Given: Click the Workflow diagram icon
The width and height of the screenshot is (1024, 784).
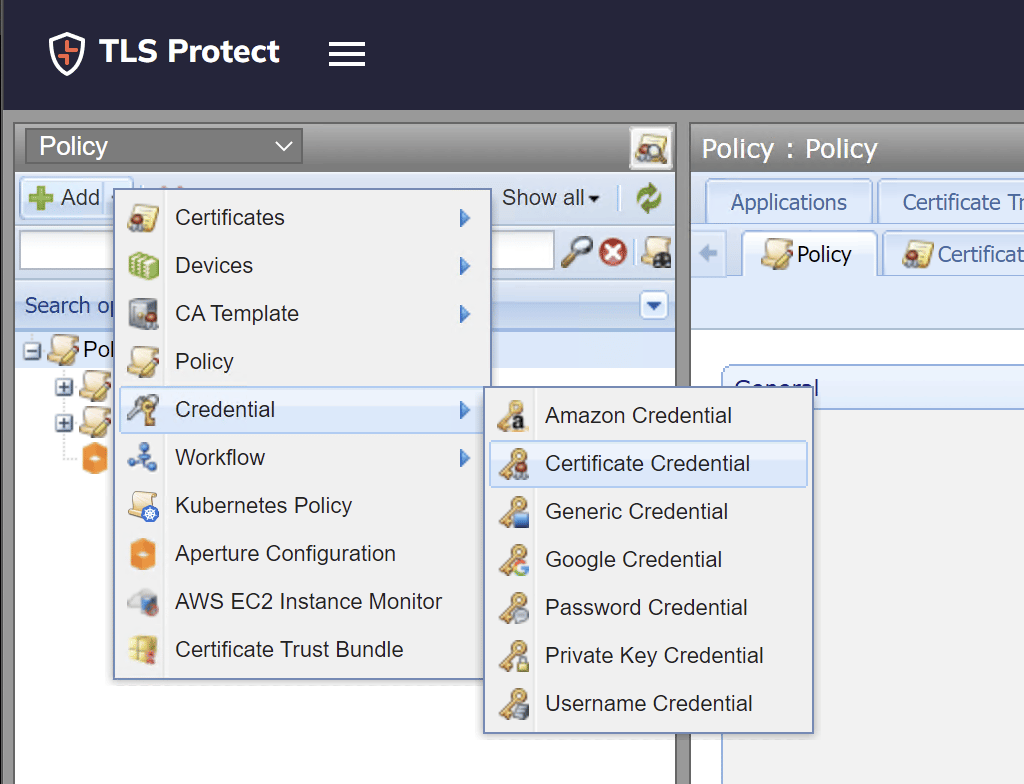Looking at the screenshot, I should click(142, 457).
